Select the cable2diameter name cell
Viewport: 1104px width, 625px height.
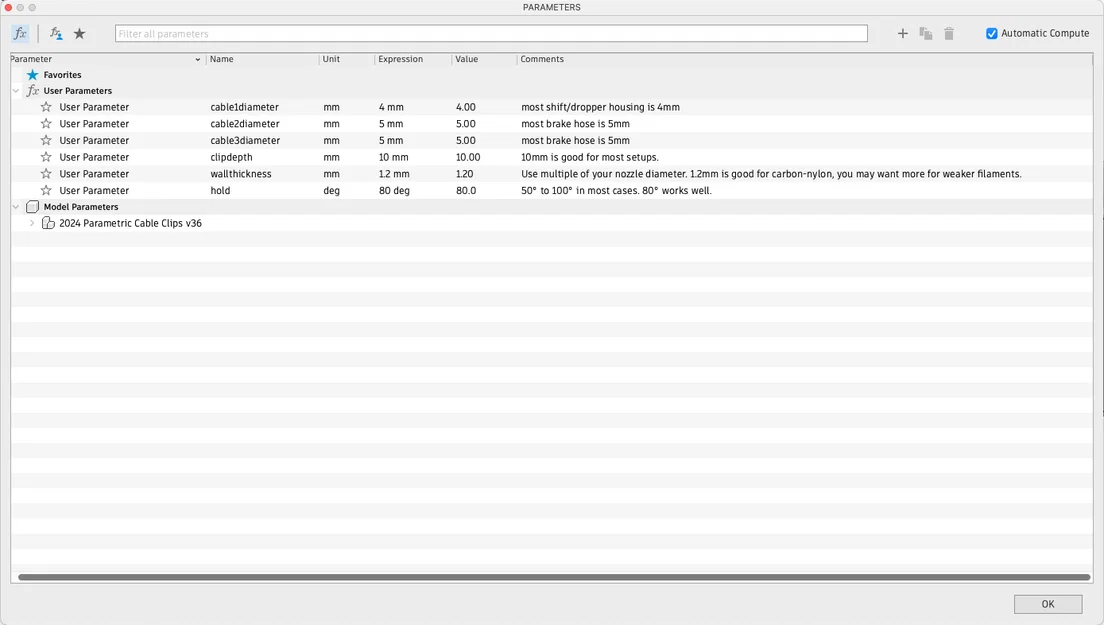[x=245, y=124]
